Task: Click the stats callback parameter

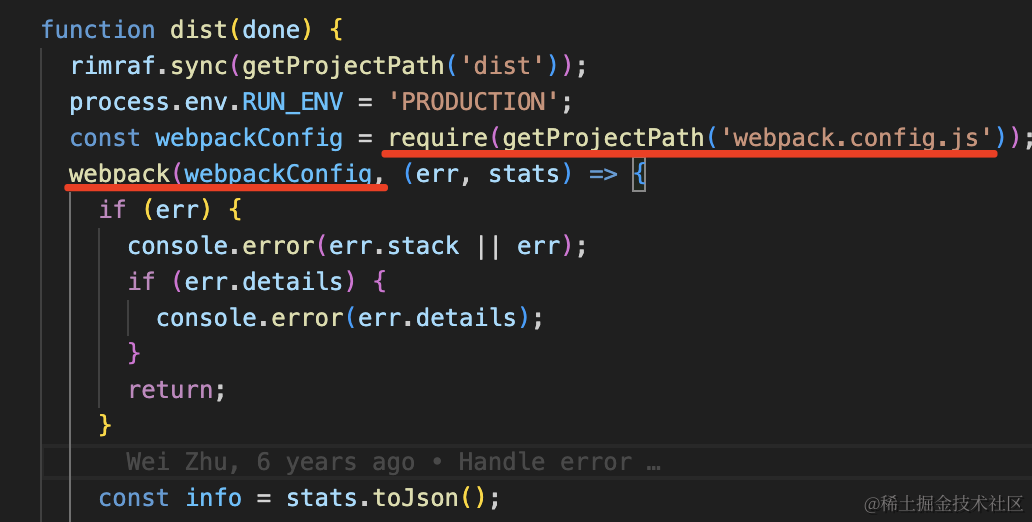Action: 523,174
